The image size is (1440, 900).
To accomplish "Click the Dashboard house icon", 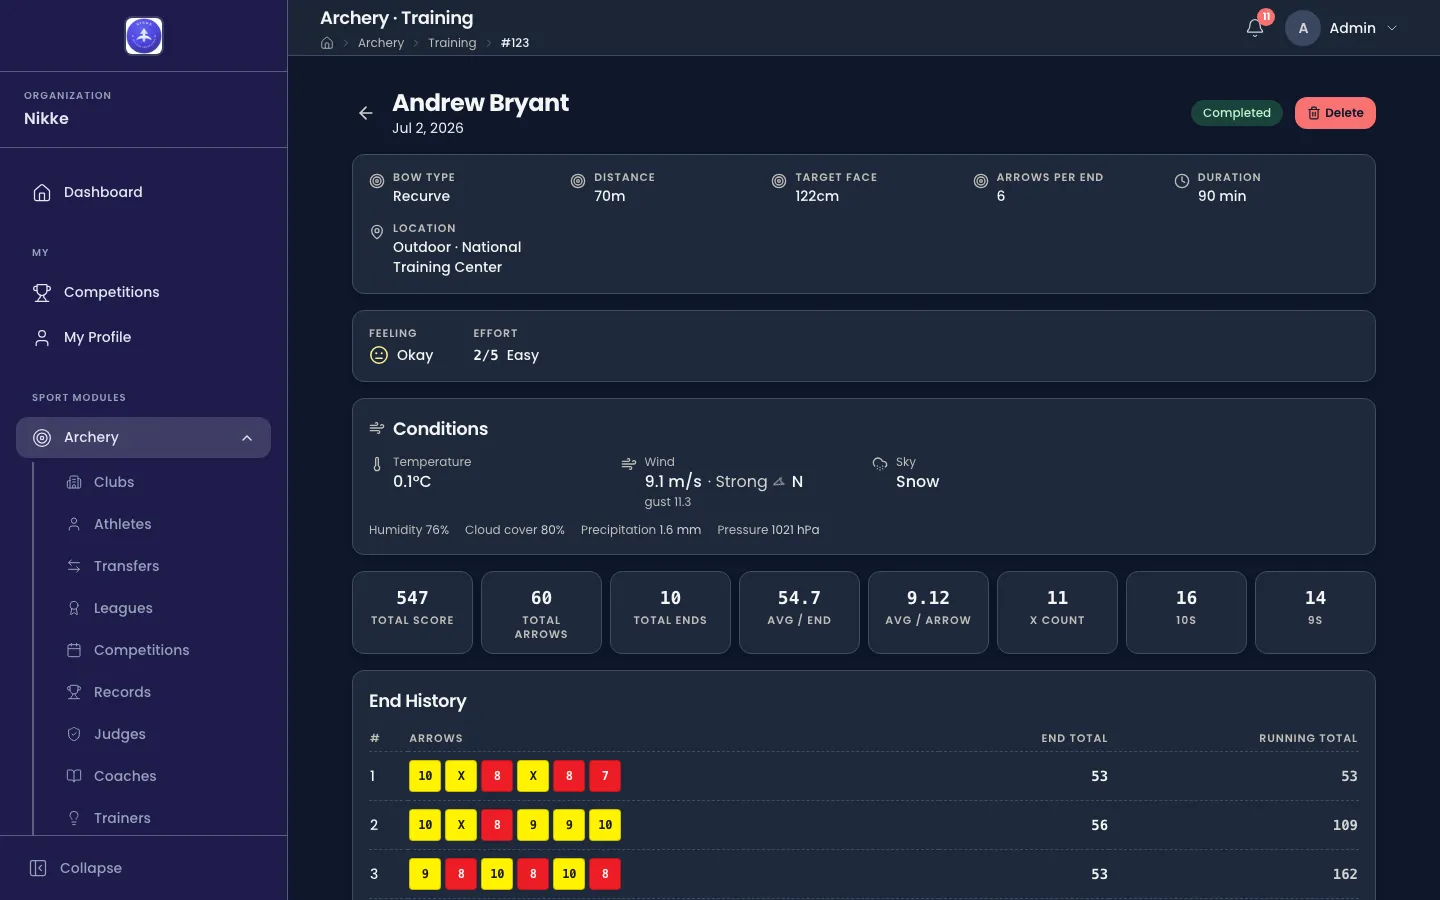I will [42, 192].
